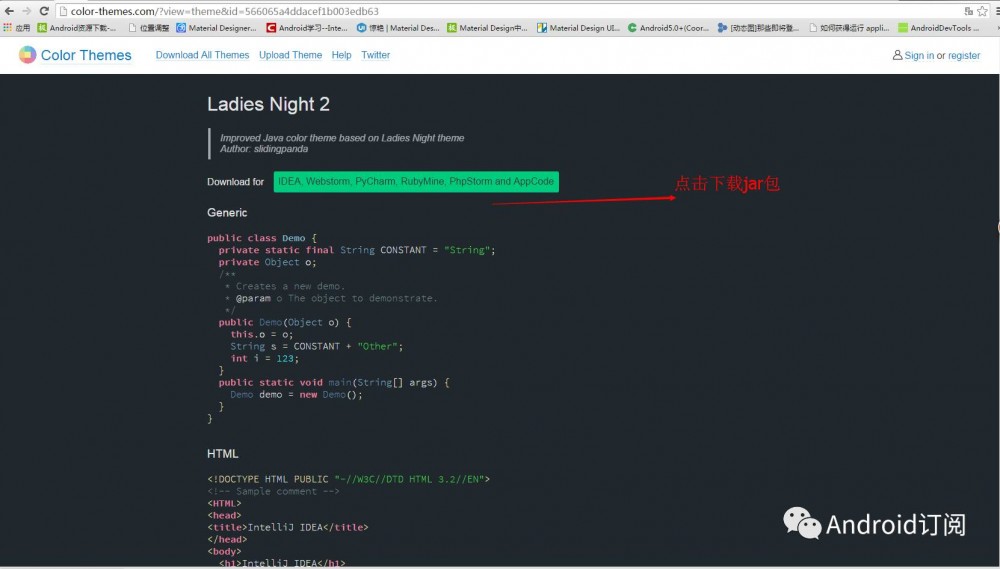This screenshot has width=1000, height=569.
Task: Open the AndroidDevTools bookmark
Action: click(x=939, y=27)
